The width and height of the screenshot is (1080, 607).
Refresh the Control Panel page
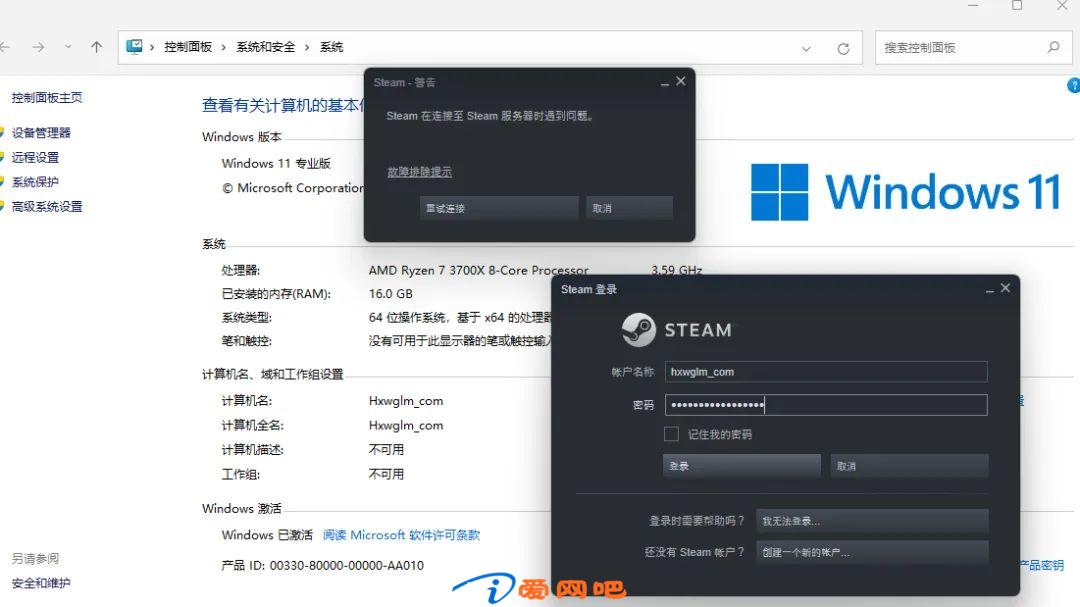coord(843,49)
